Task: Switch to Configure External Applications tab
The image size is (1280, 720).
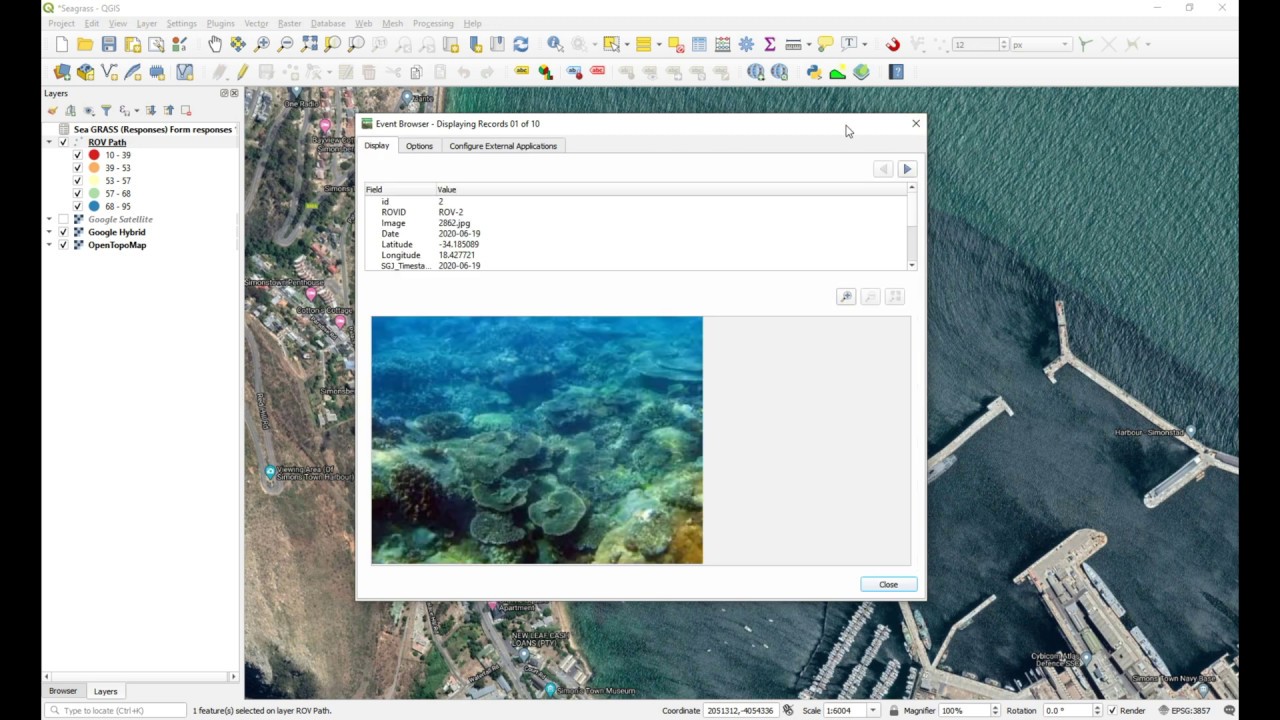Action: (503, 146)
